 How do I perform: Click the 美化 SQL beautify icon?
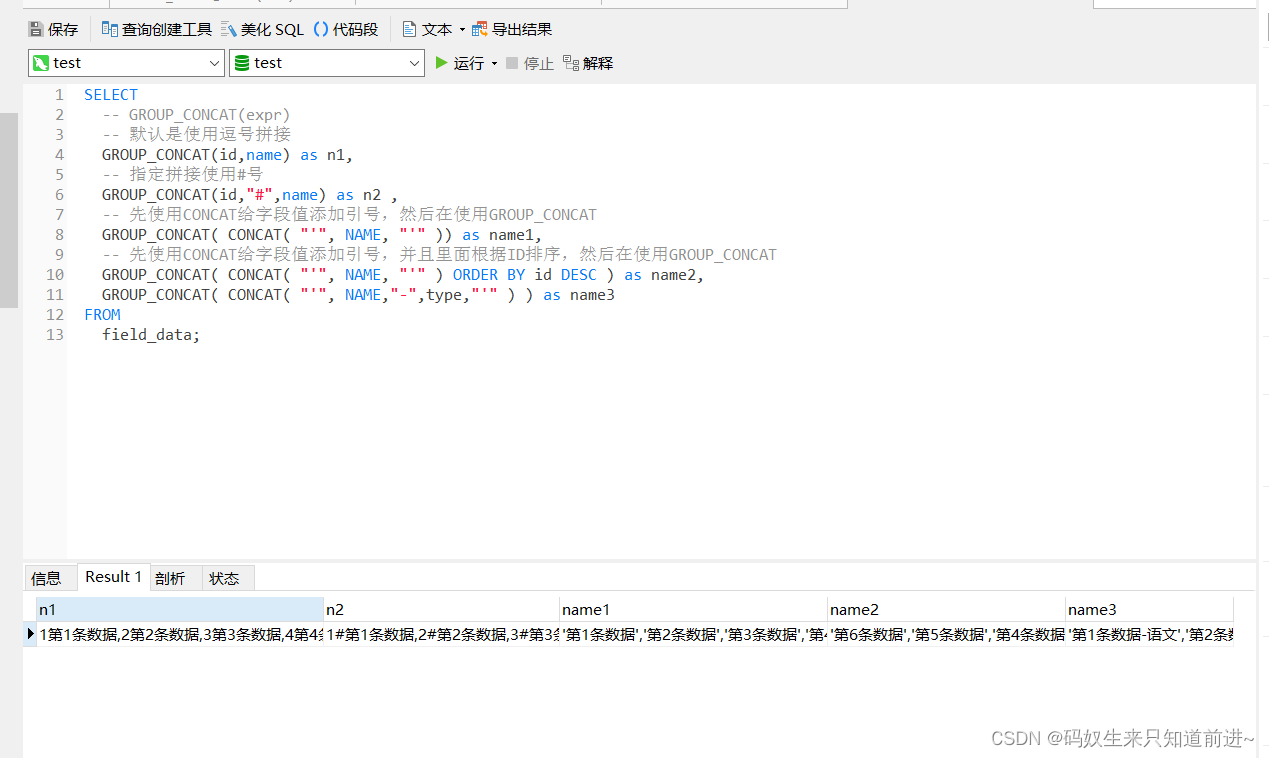[x=262, y=28]
